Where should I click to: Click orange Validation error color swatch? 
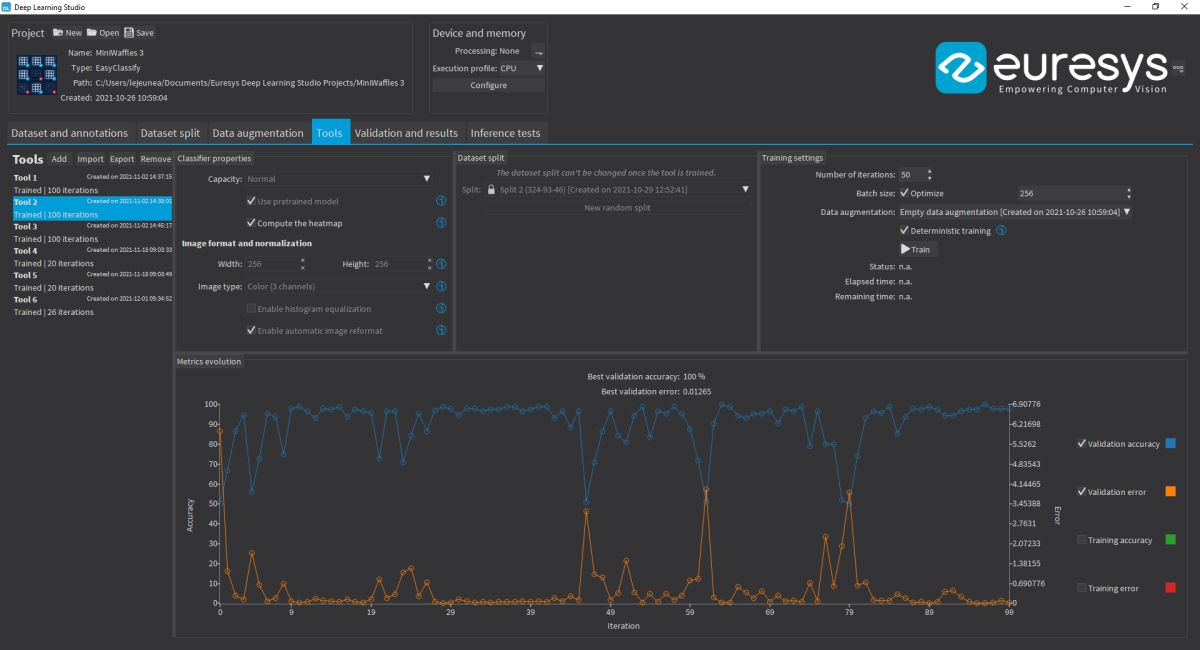pos(1171,492)
